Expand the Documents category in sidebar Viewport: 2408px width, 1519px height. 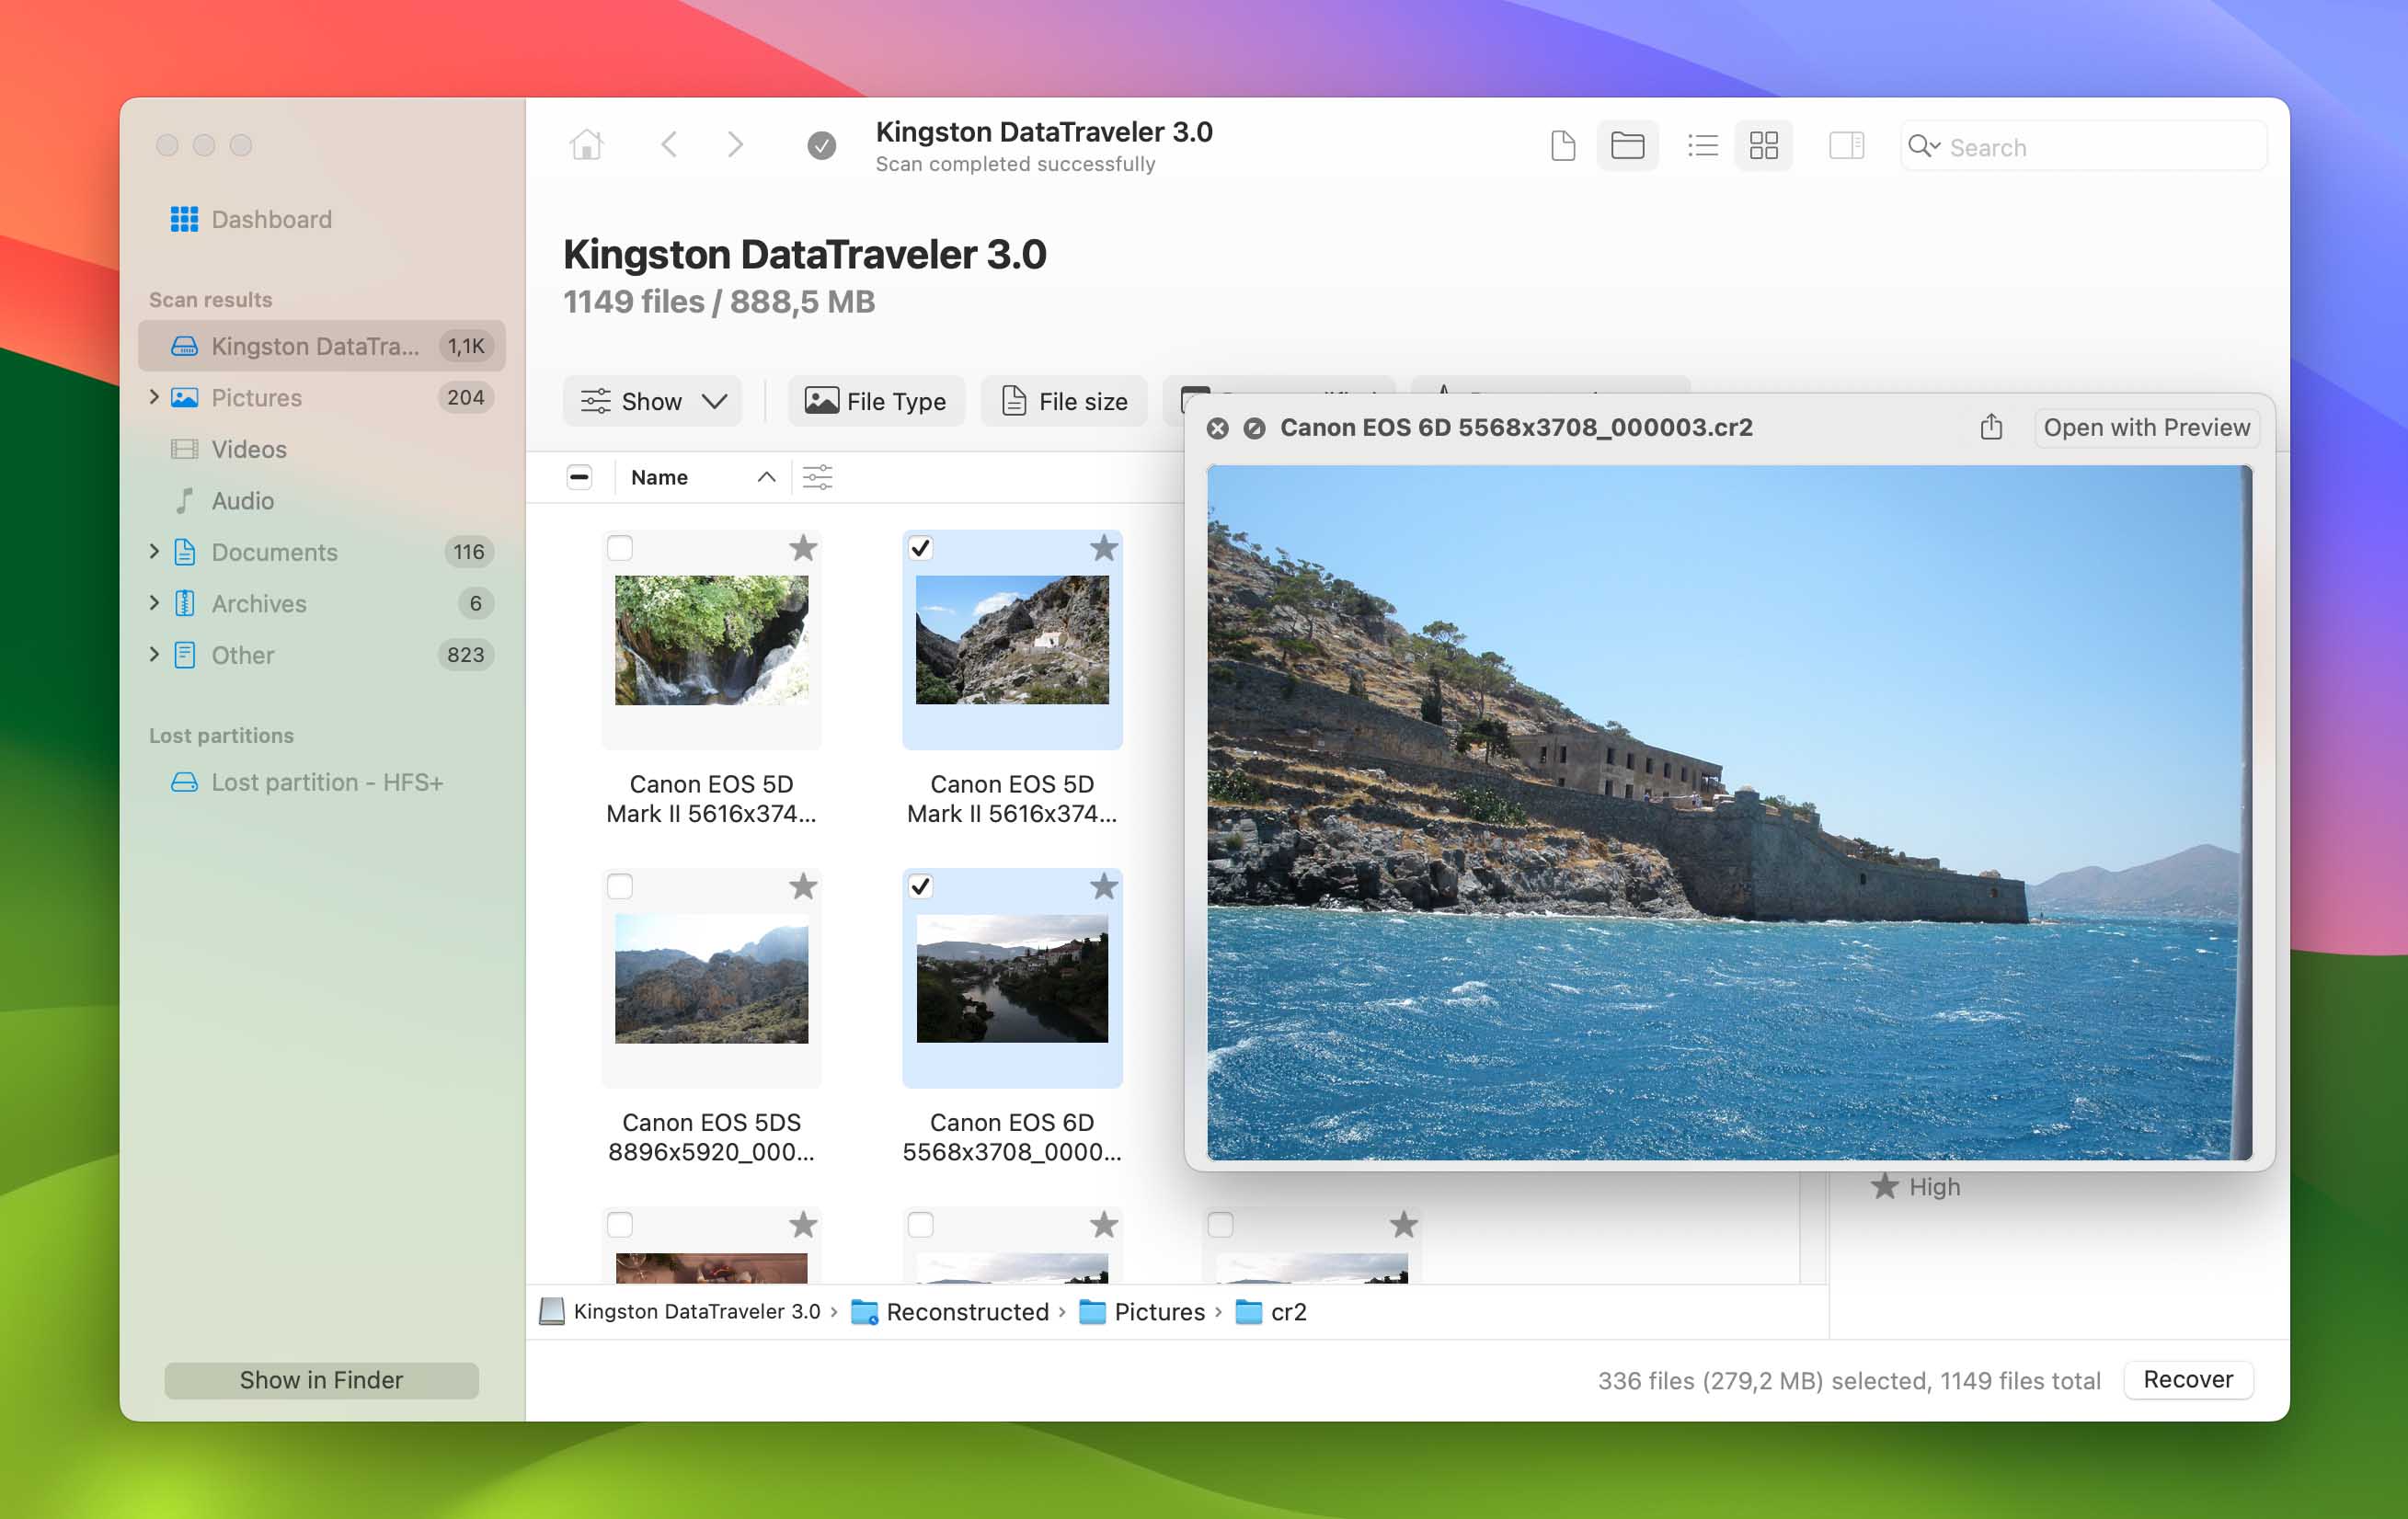pyautogui.click(x=154, y=552)
